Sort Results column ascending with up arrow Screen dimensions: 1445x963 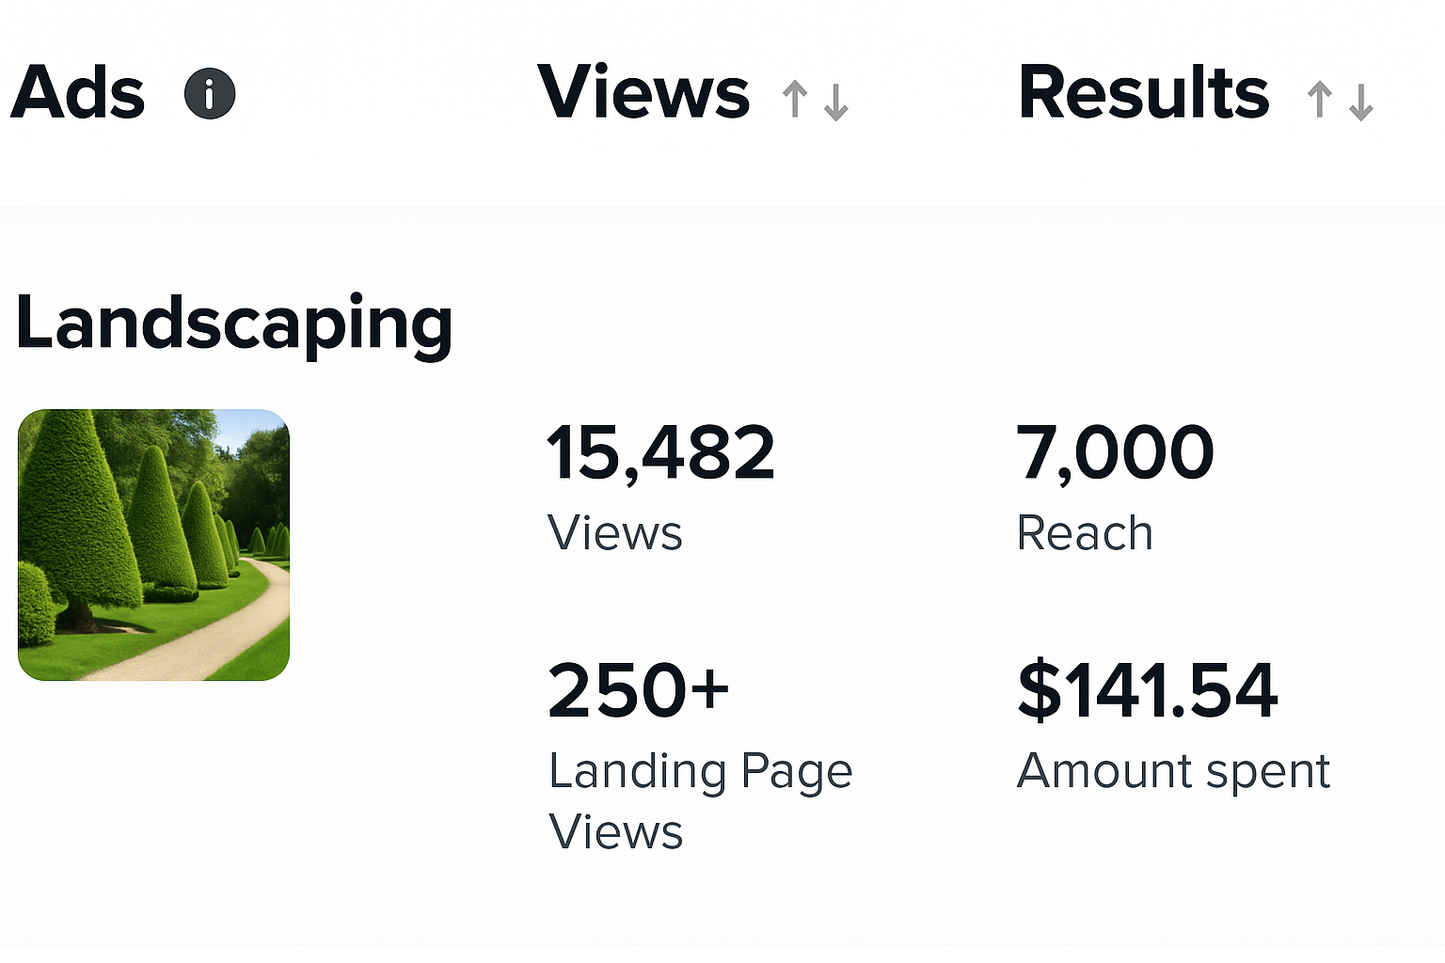(x=1320, y=99)
